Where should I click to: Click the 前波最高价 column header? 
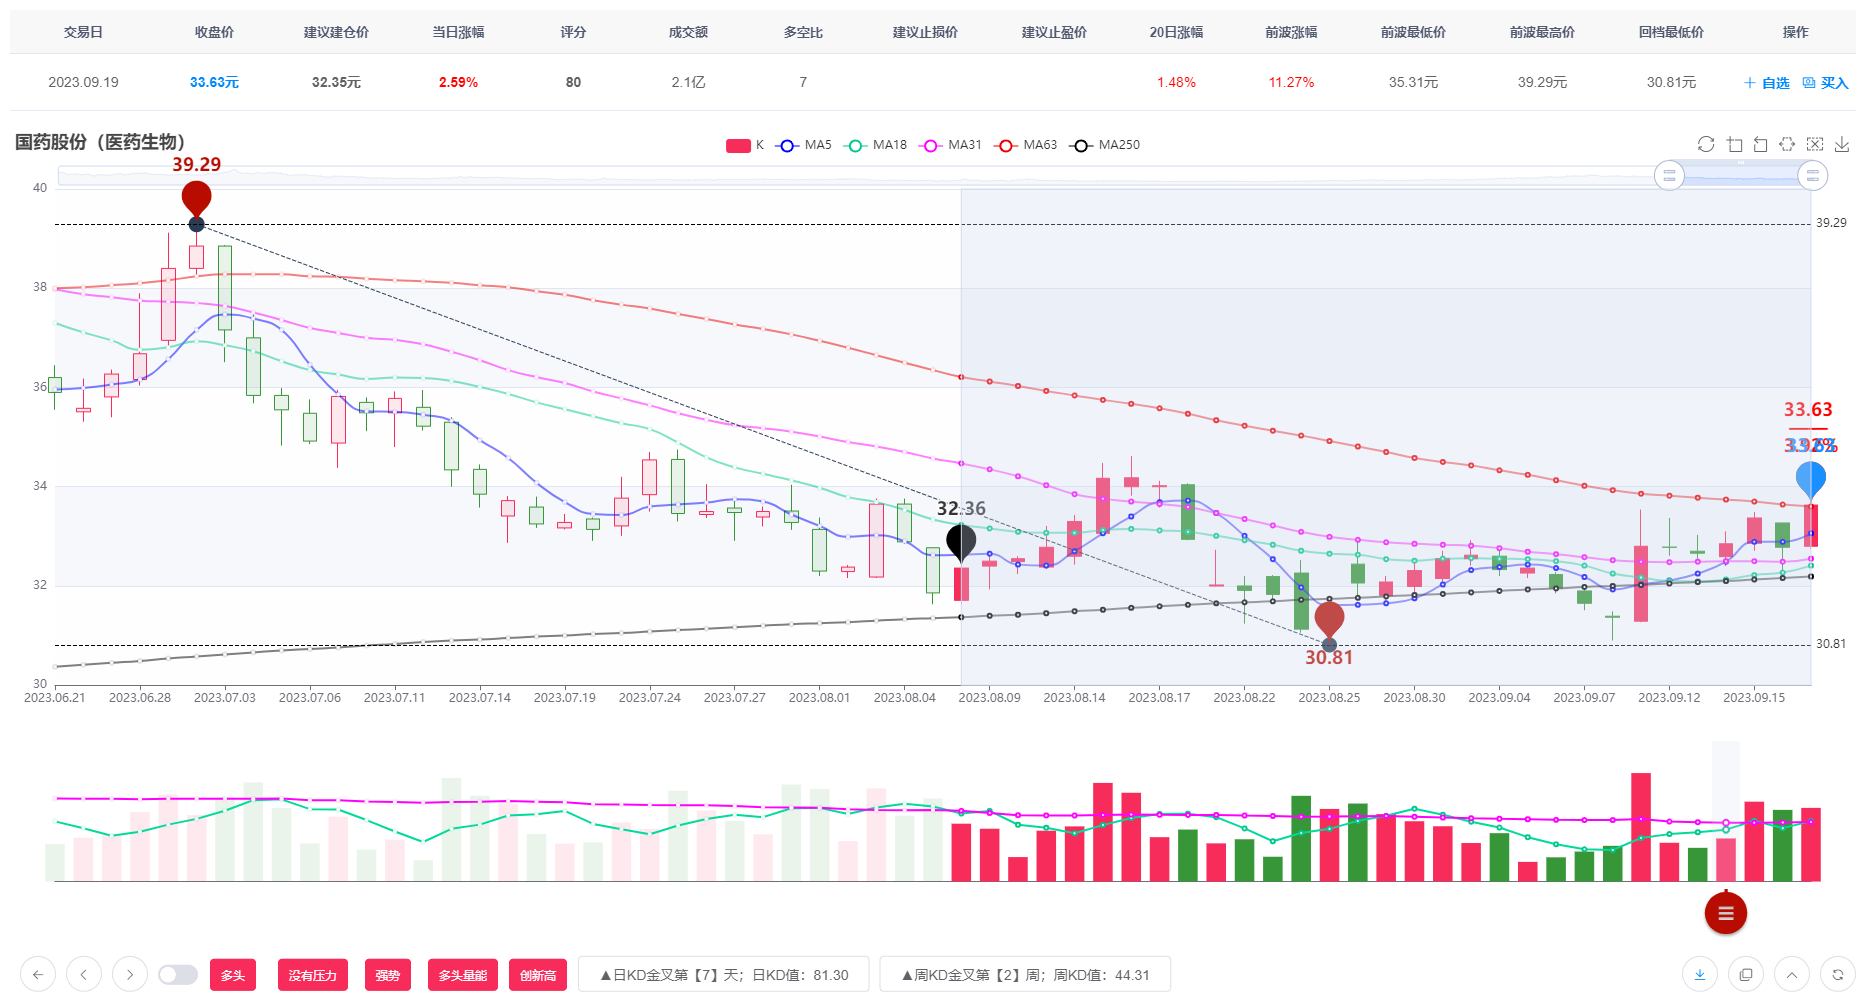(x=1542, y=32)
